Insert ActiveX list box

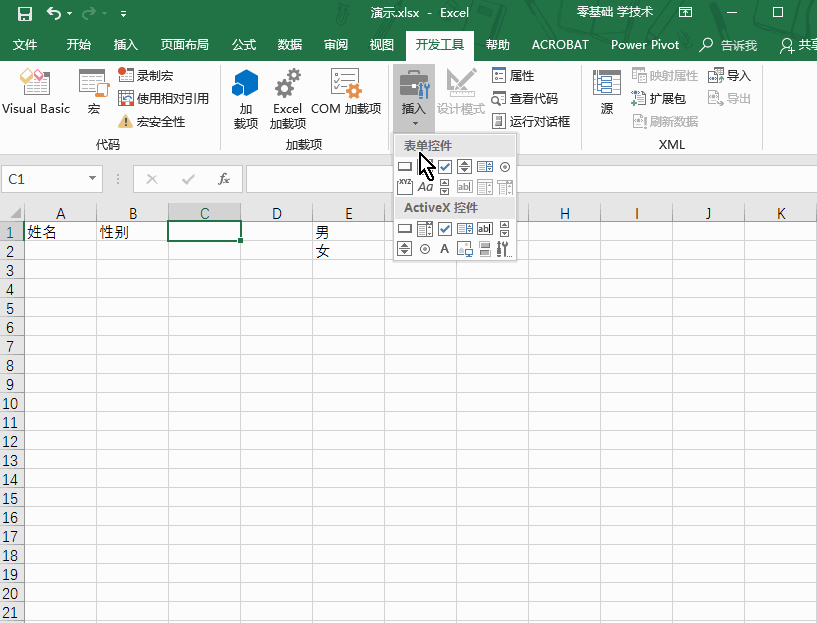(x=465, y=229)
